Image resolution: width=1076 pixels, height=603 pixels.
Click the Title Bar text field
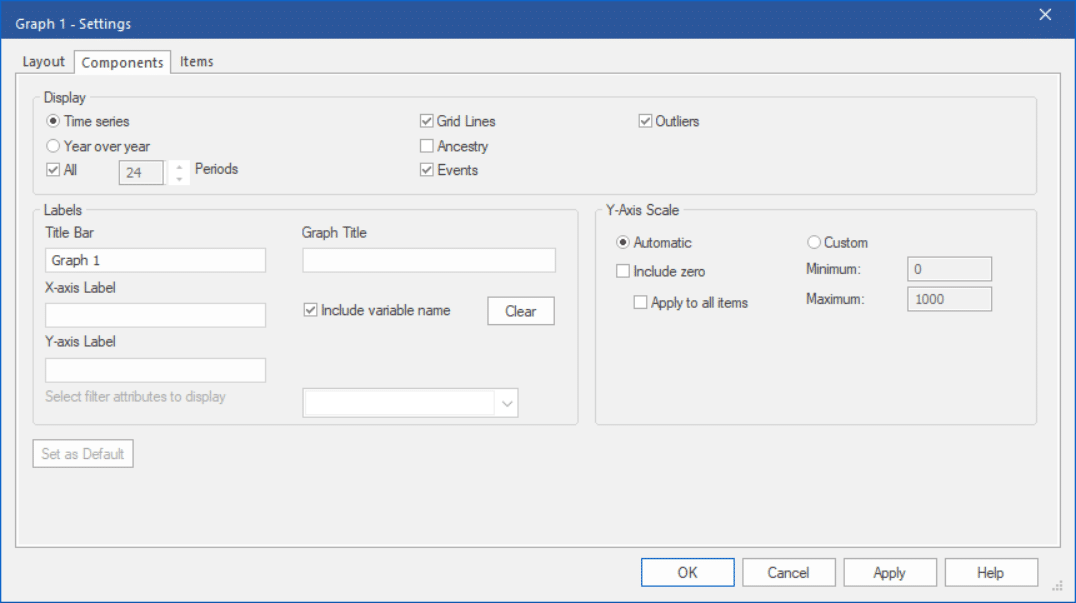tap(155, 260)
